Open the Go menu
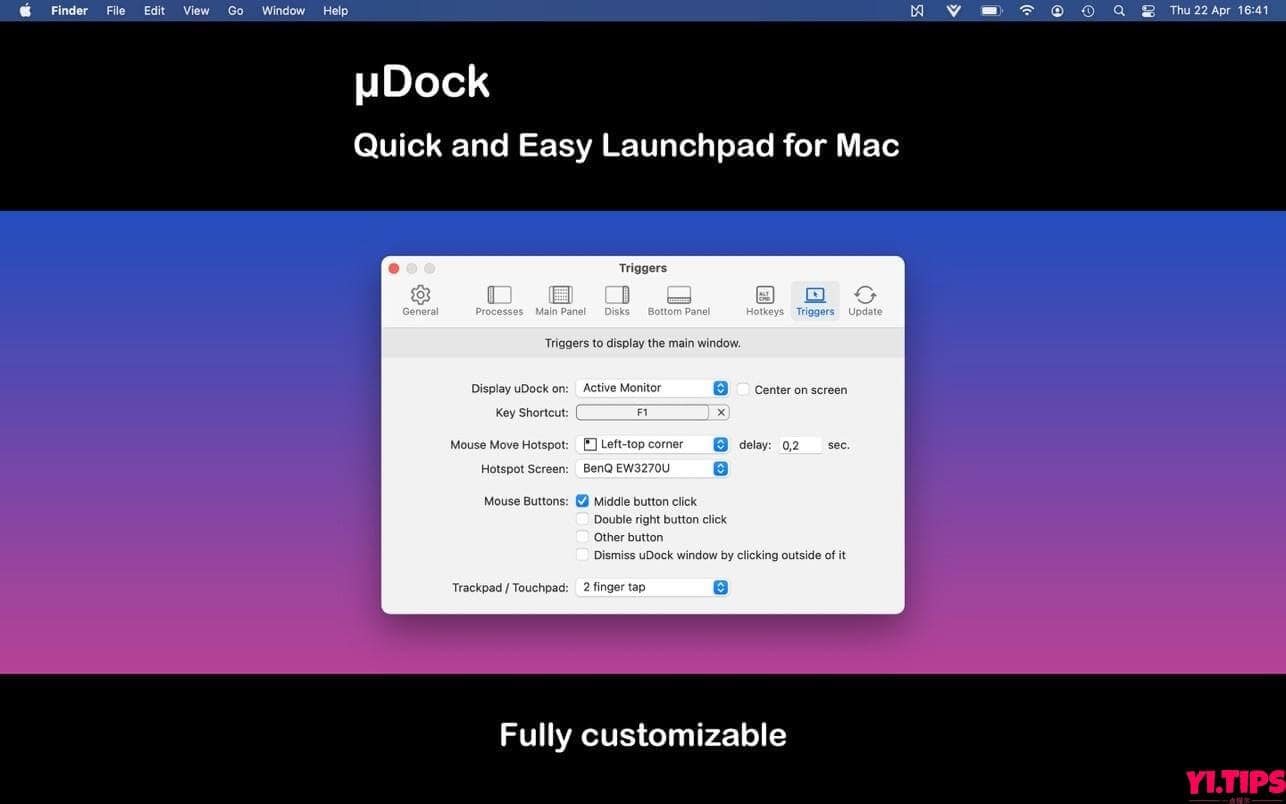 point(235,10)
